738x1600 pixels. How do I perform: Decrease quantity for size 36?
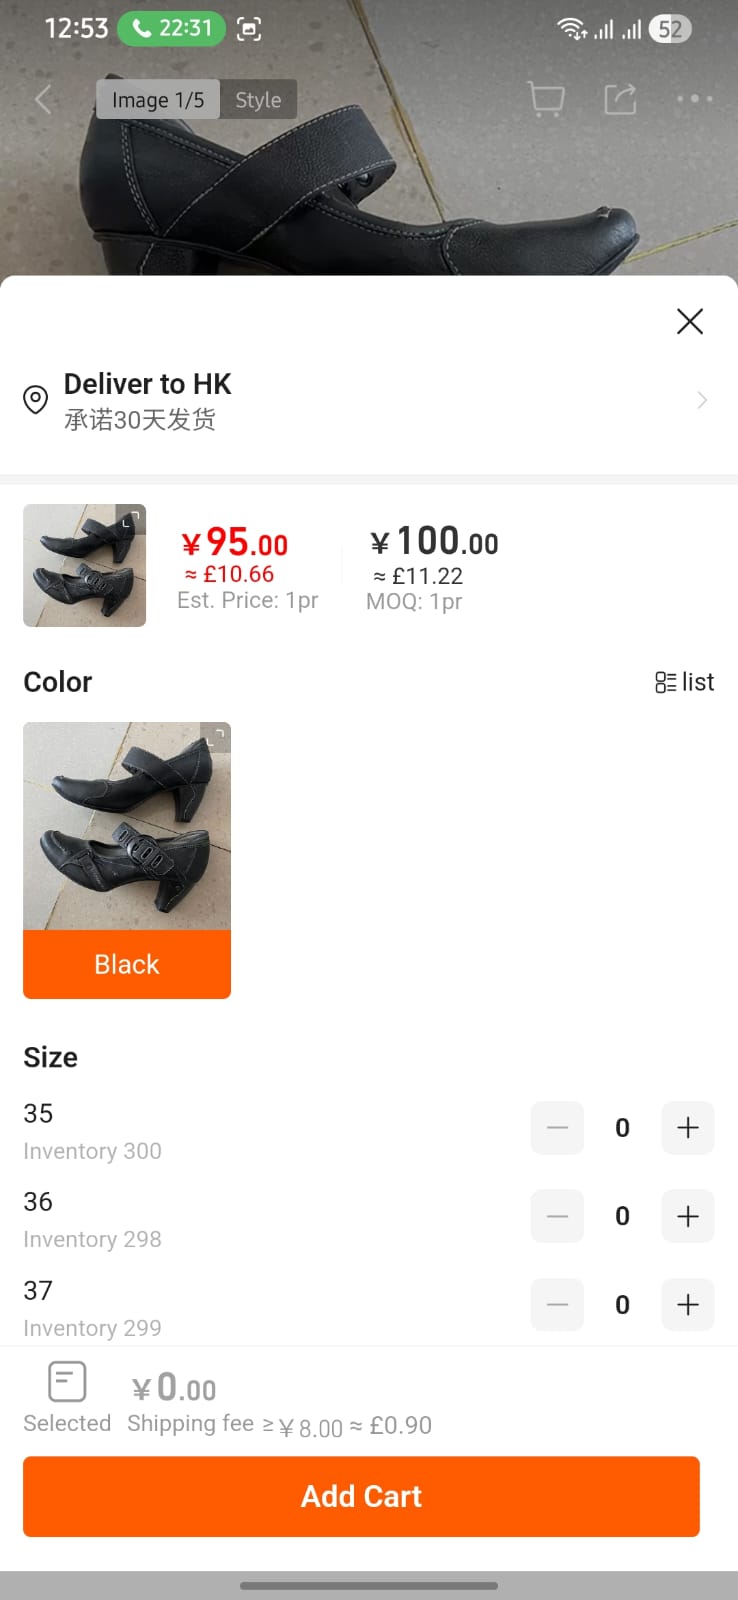point(557,1216)
